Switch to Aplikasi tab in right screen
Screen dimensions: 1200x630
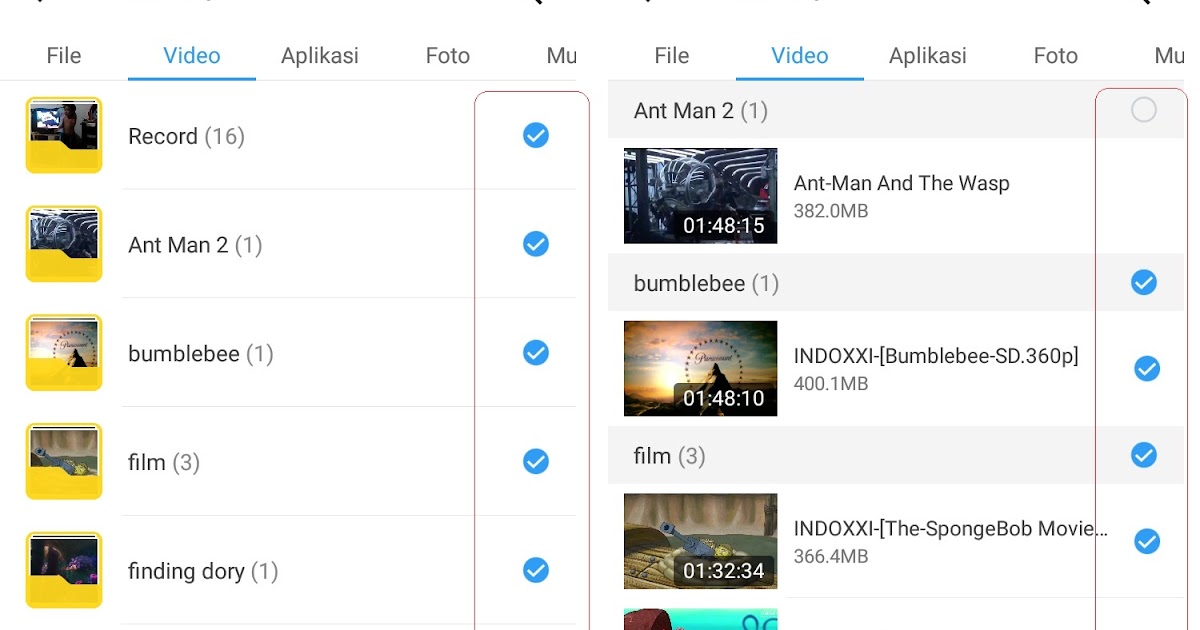coord(928,56)
